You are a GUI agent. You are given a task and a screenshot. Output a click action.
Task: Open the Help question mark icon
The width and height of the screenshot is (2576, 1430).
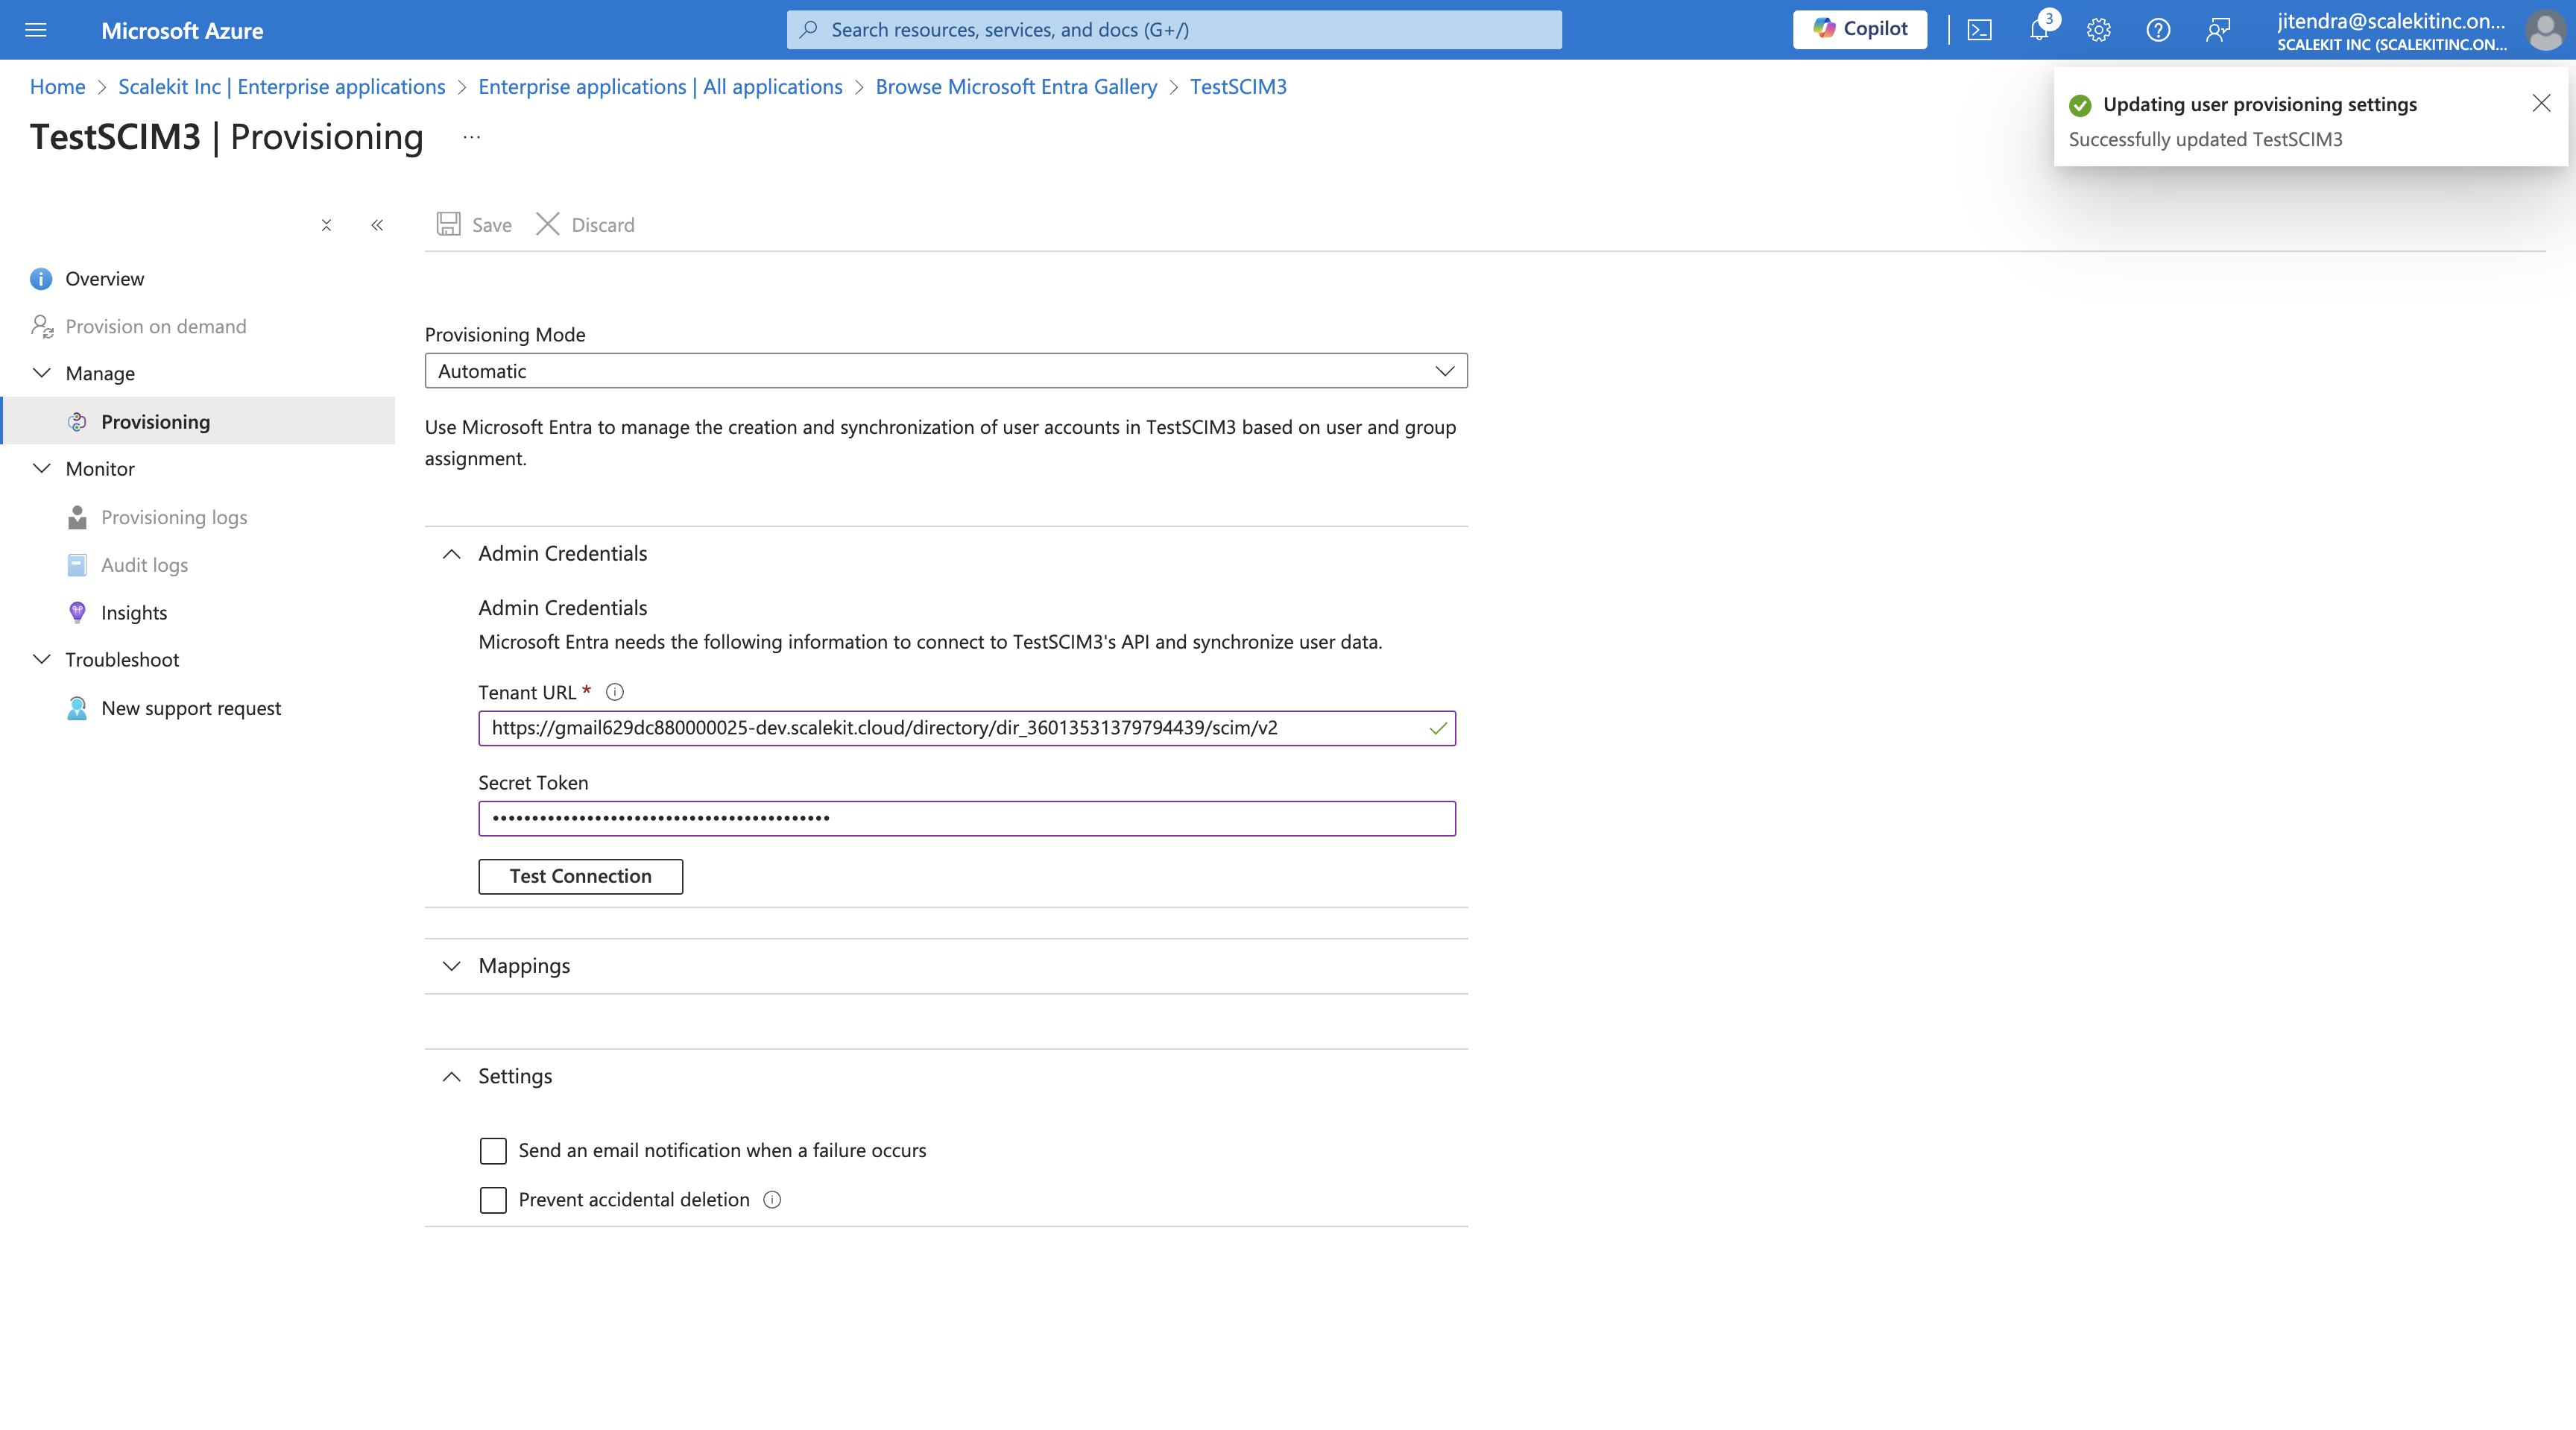coord(2158,30)
